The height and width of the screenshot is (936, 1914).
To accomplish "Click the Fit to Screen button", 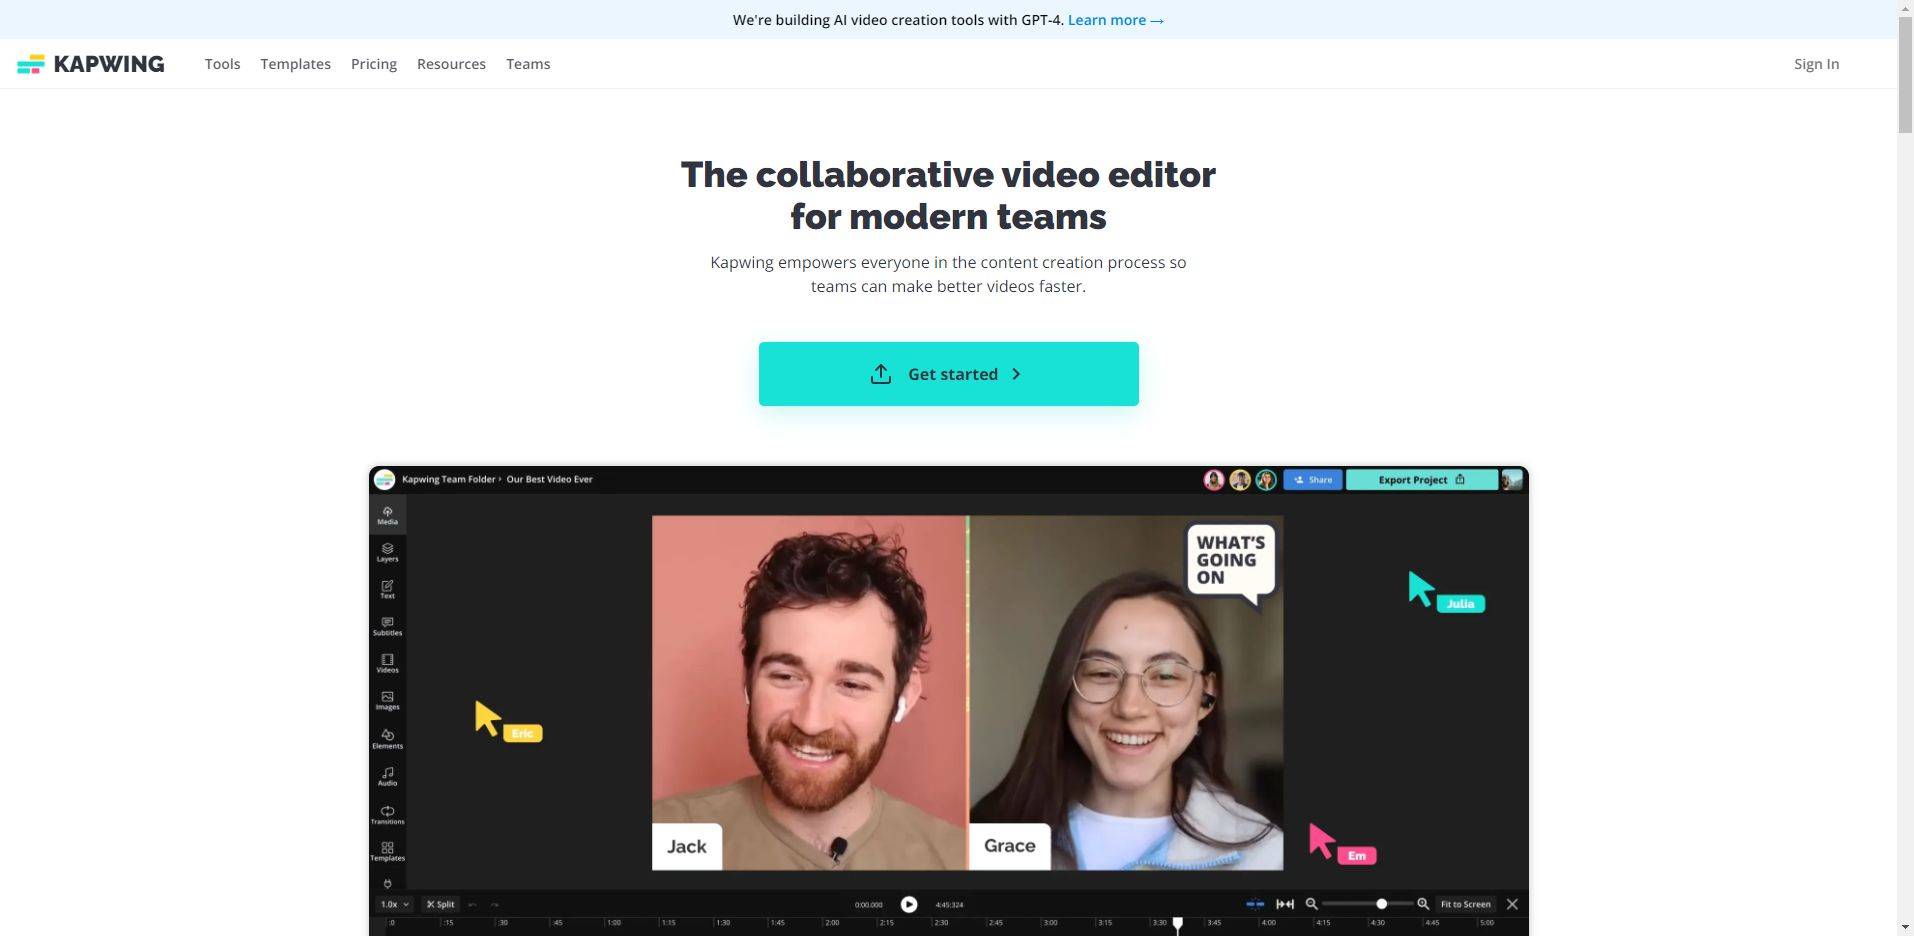I will click(x=1465, y=904).
